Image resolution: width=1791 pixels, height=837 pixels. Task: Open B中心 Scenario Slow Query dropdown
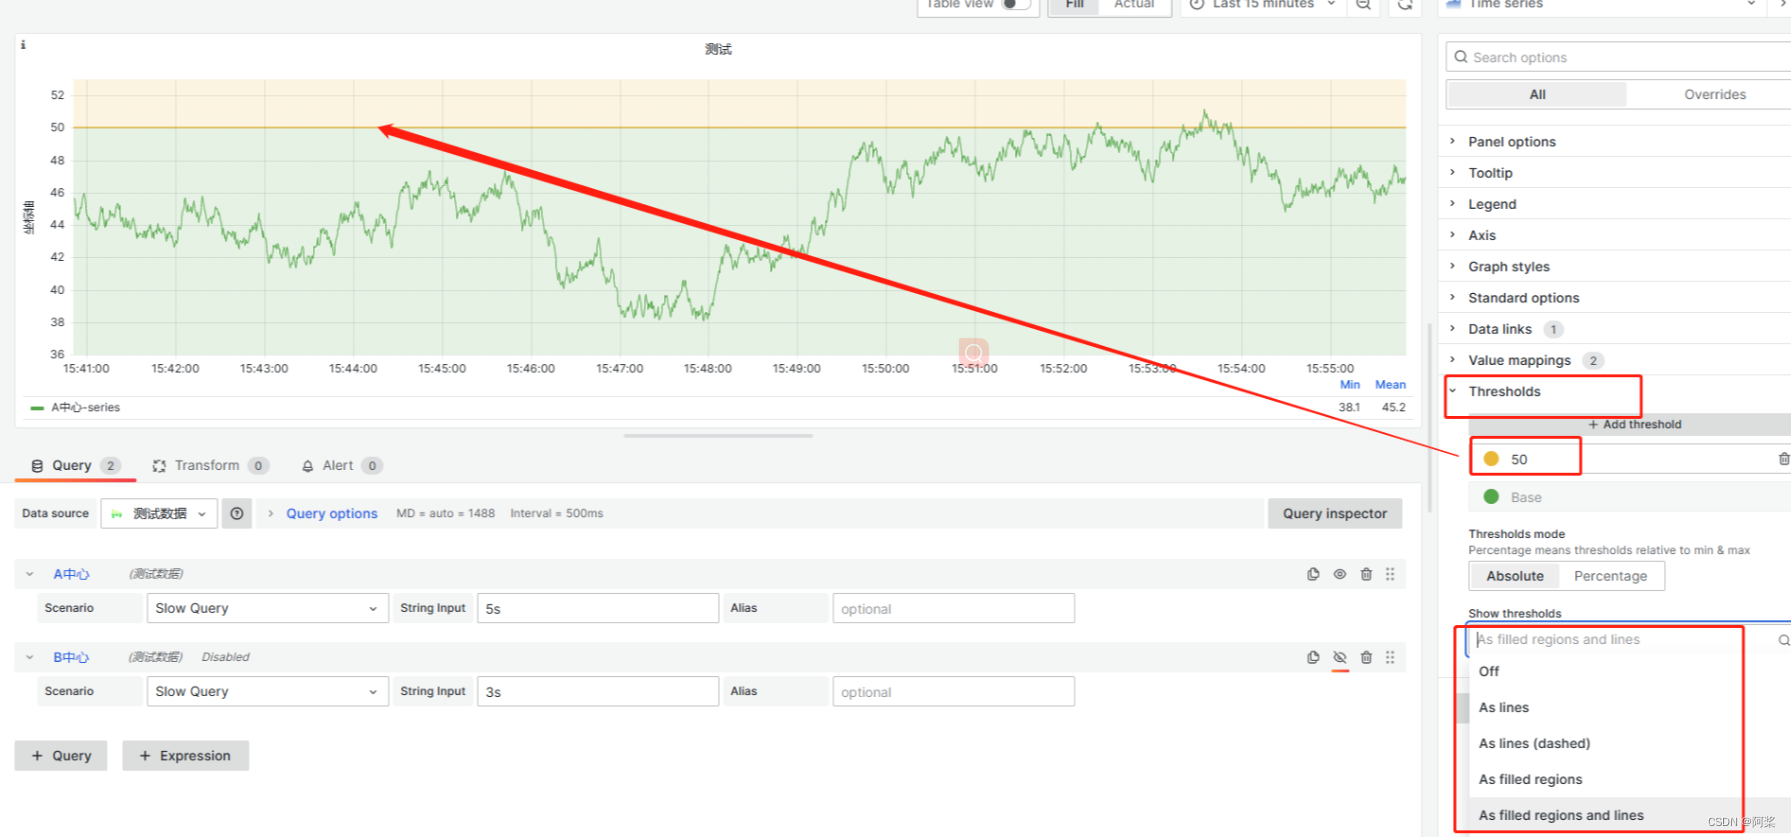tap(267, 691)
